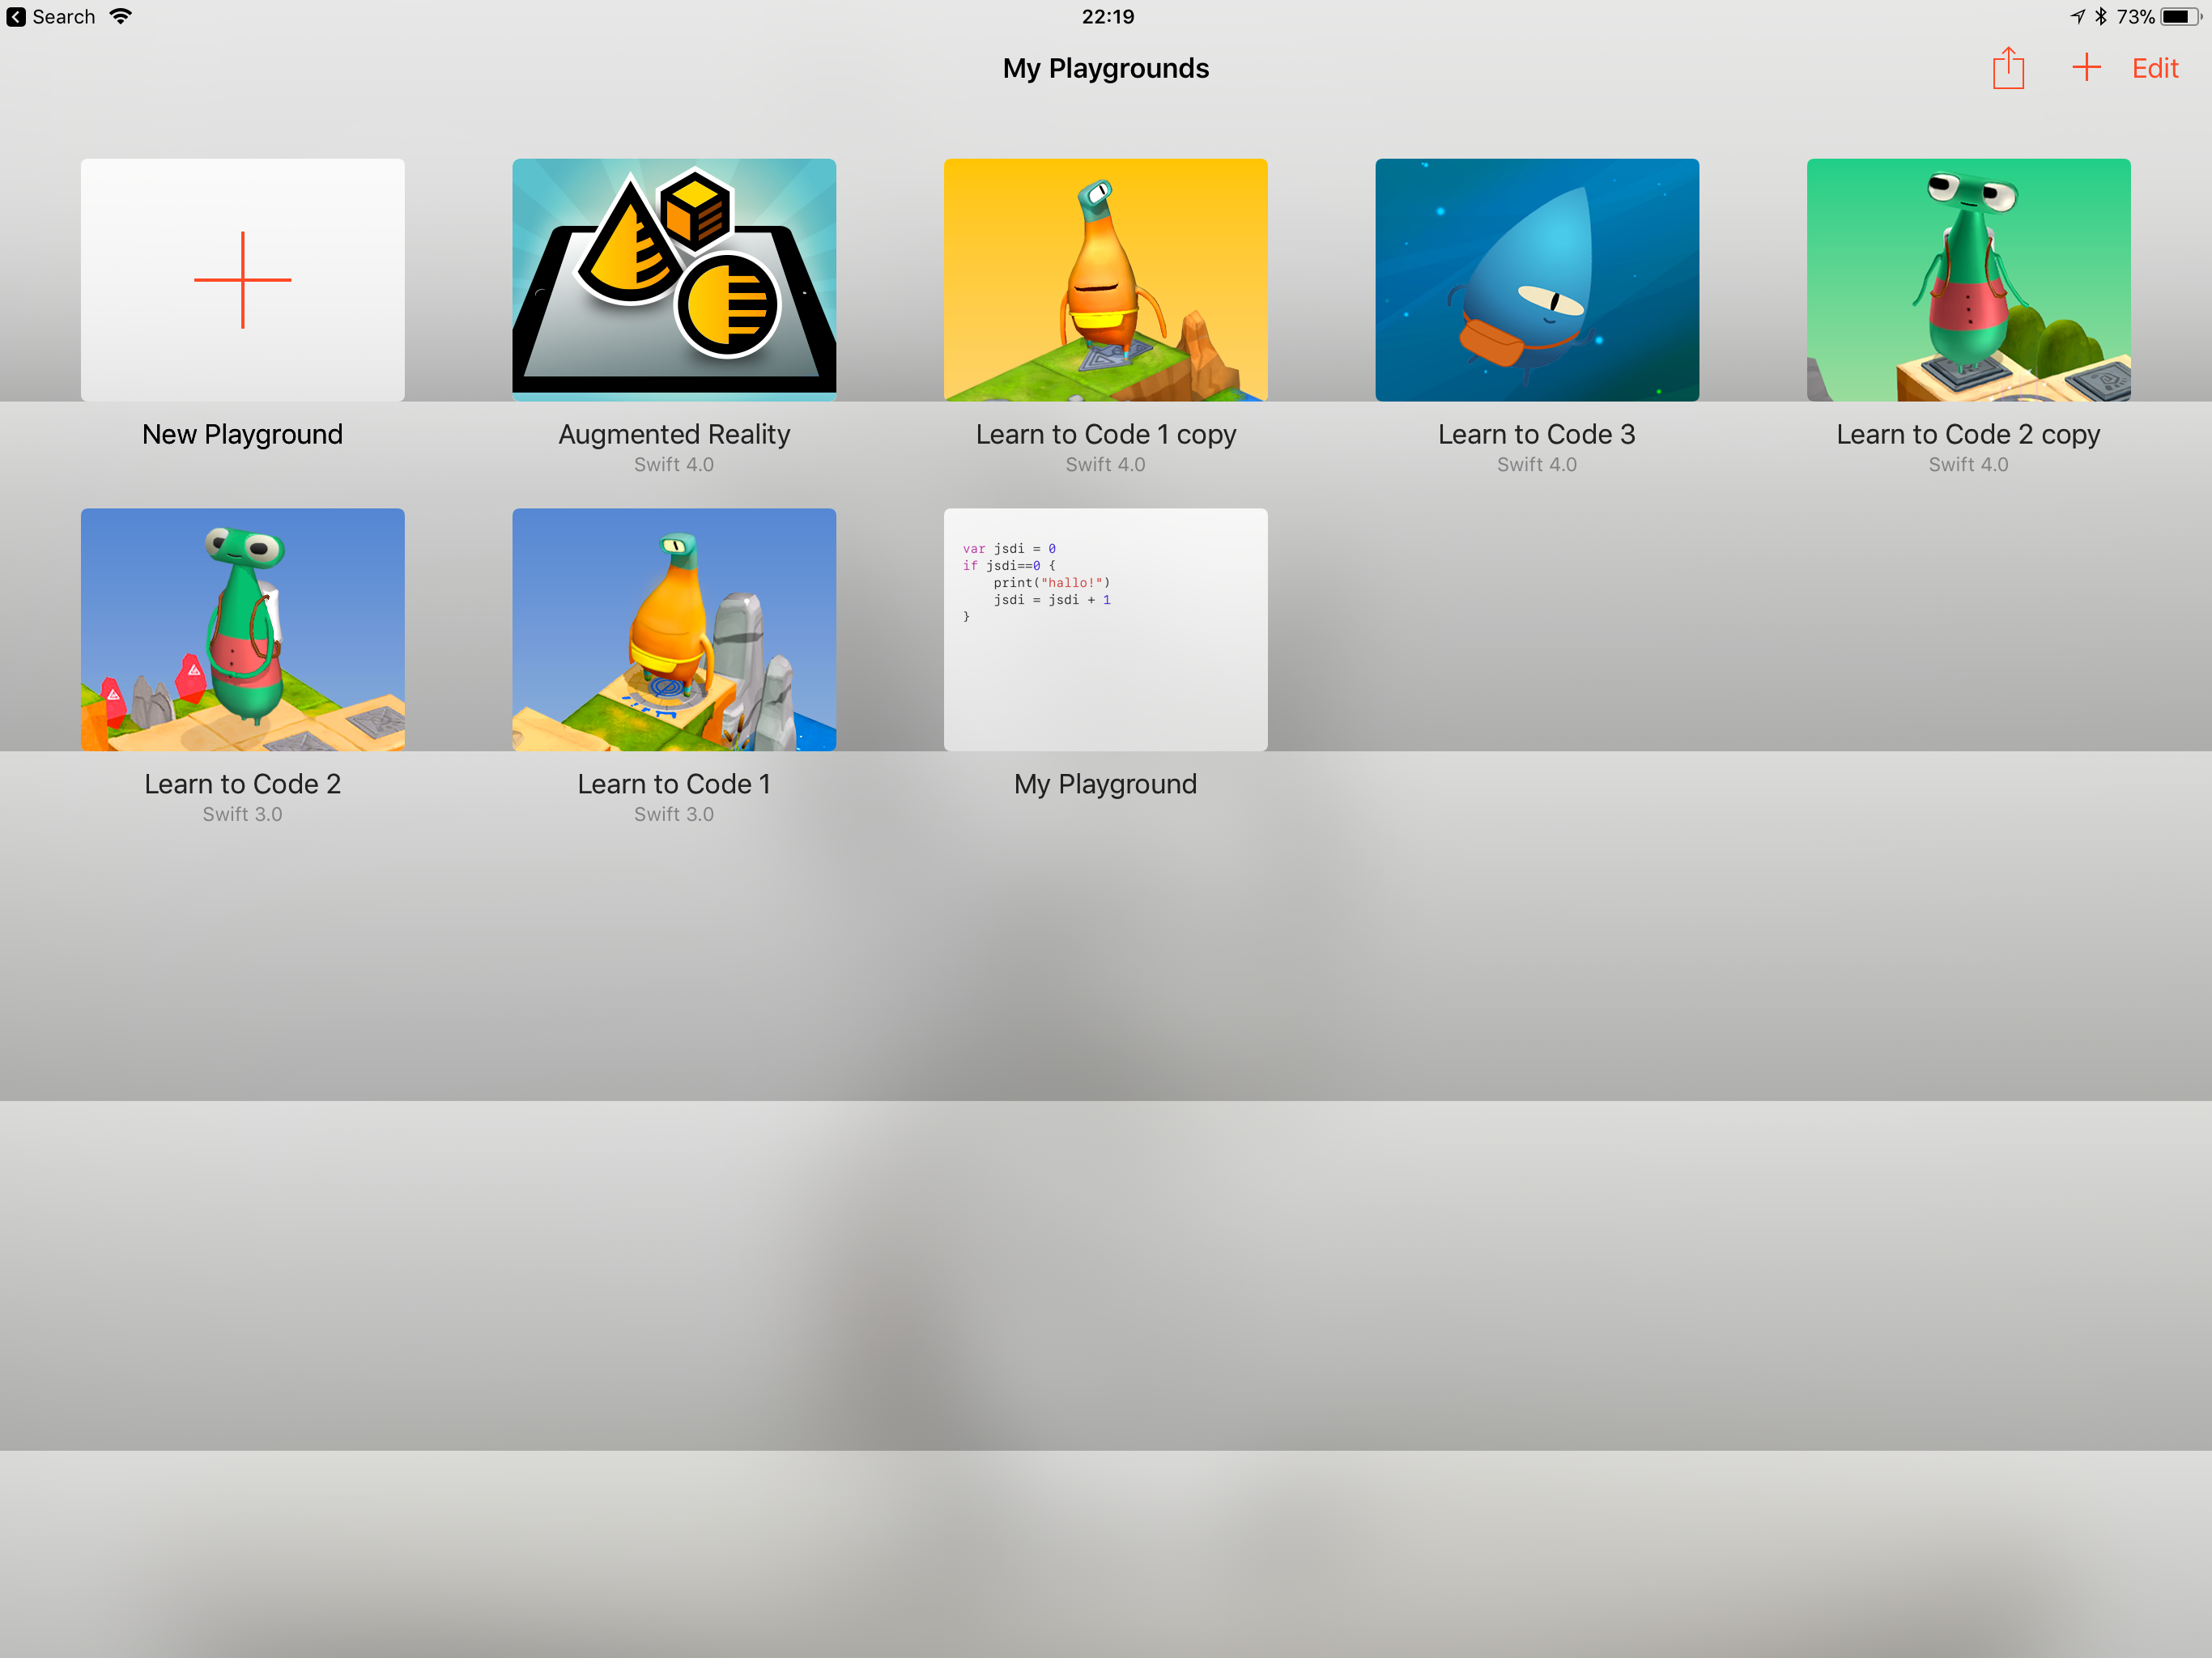This screenshot has width=2212, height=1658.
Task: Select the 'Learn to Code 2 copy' title
Action: pyautogui.click(x=1969, y=434)
